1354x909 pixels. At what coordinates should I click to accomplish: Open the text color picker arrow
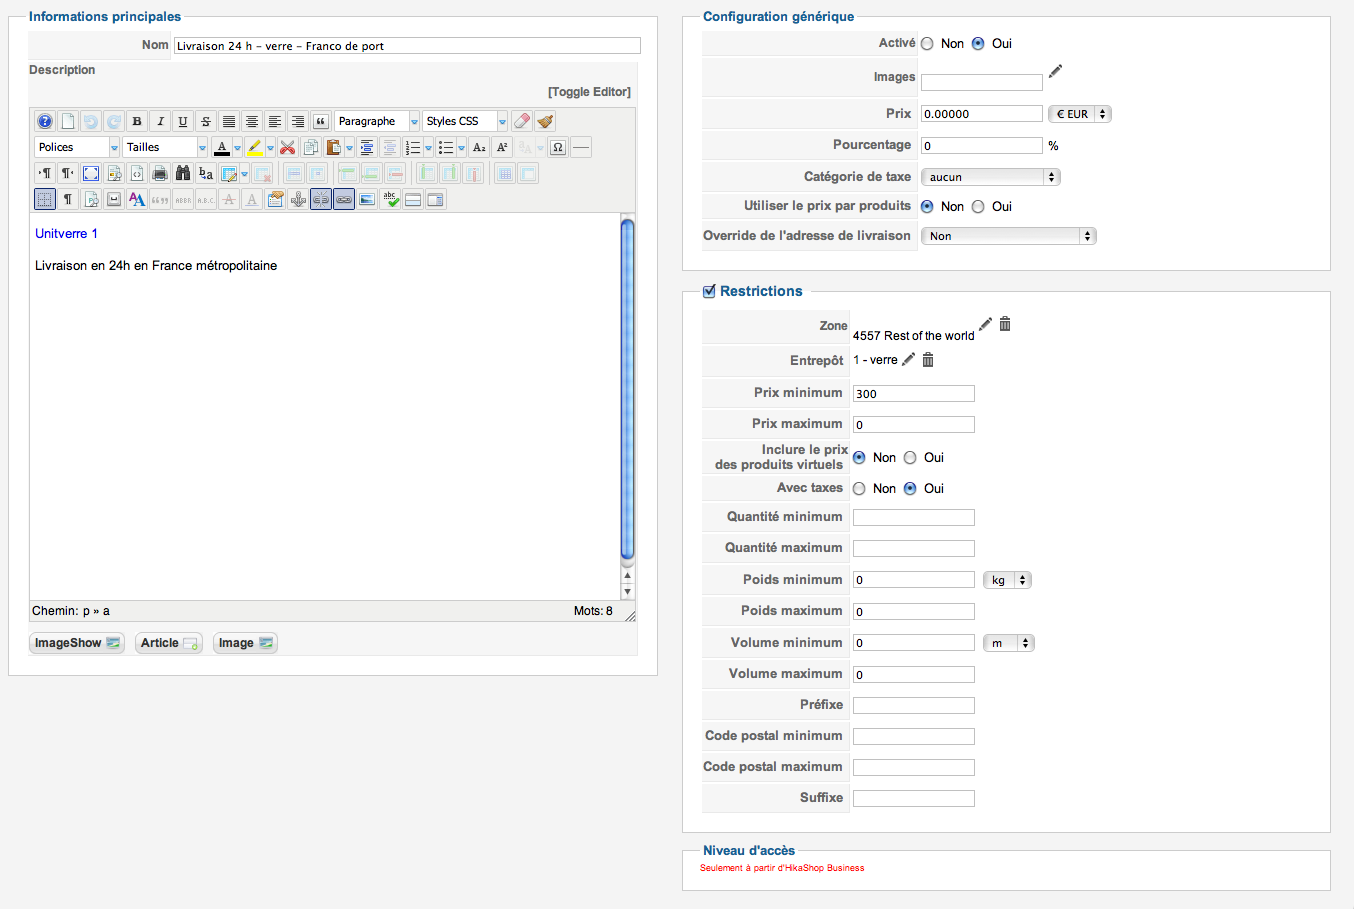click(237, 147)
